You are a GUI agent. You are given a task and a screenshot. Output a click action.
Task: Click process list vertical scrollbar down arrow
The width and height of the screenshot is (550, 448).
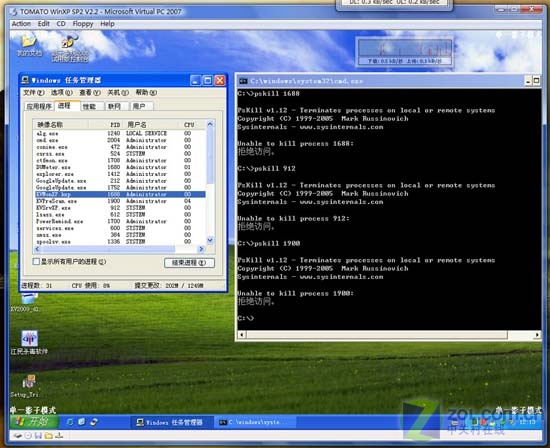coord(210,240)
